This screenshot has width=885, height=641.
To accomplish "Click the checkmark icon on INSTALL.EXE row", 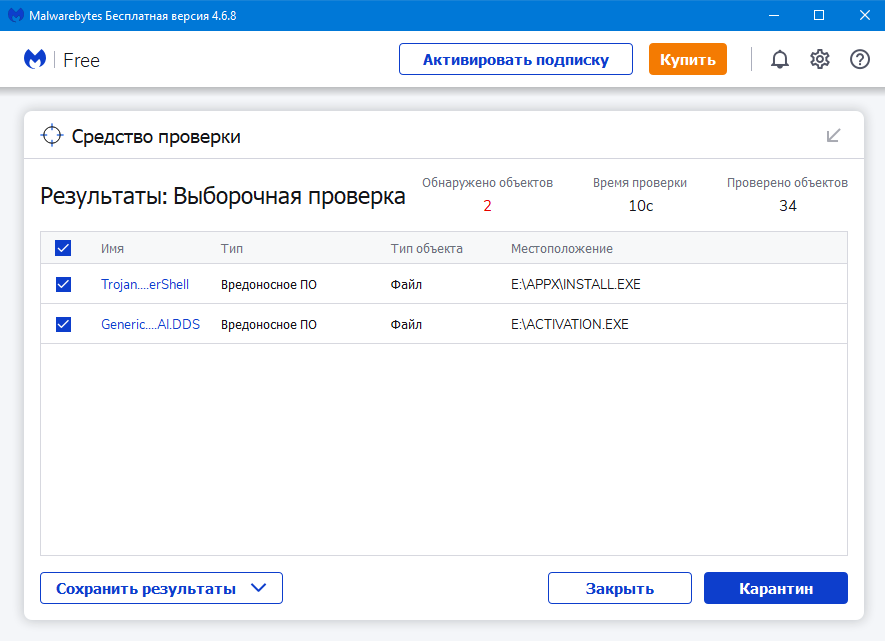I will (x=63, y=284).
